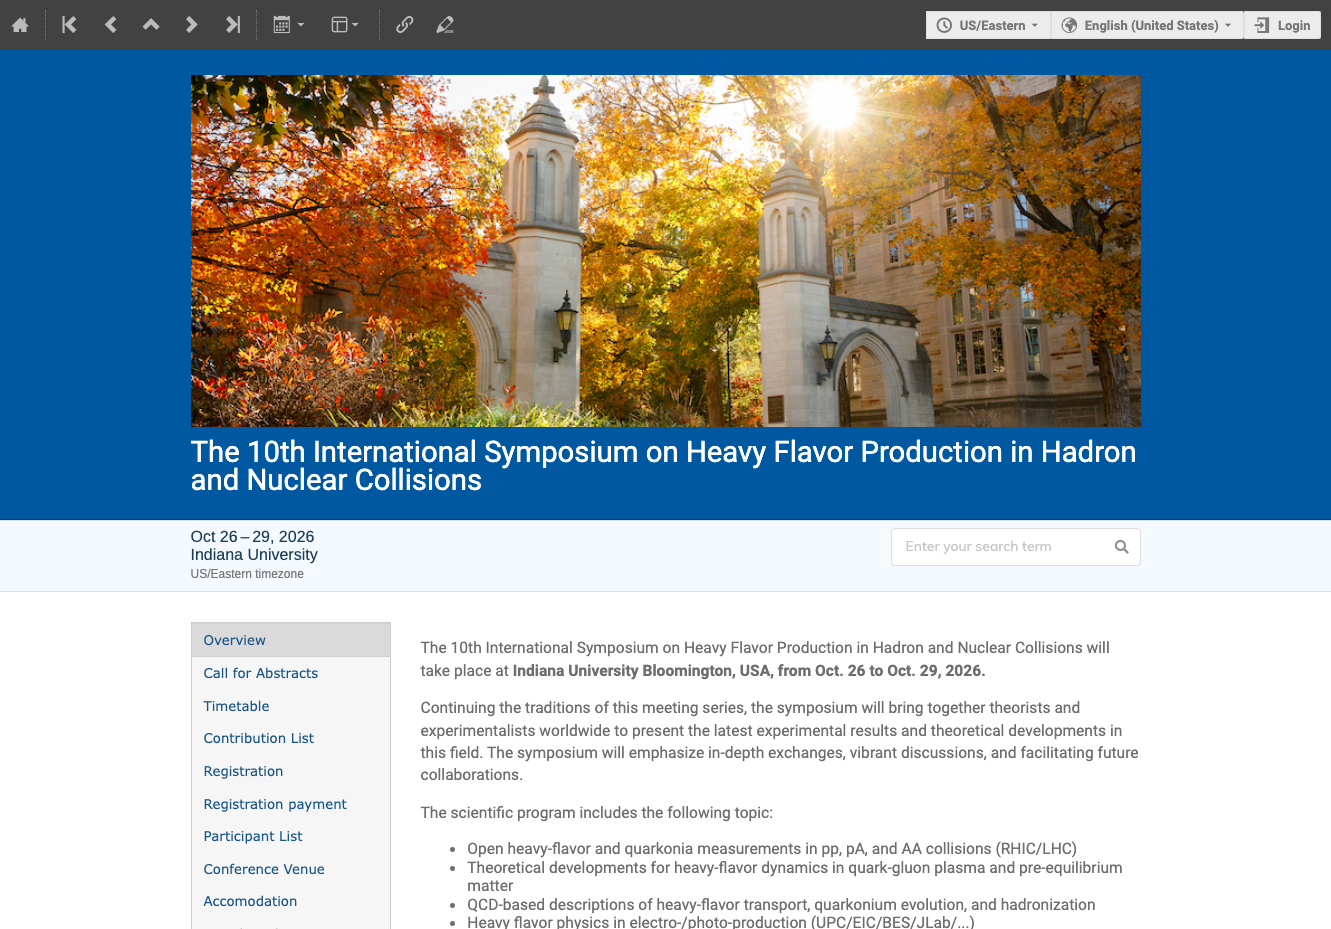The height and width of the screenshot is (929, 1331).
Task: Open the Accomodation page
Action: [250, 901]
